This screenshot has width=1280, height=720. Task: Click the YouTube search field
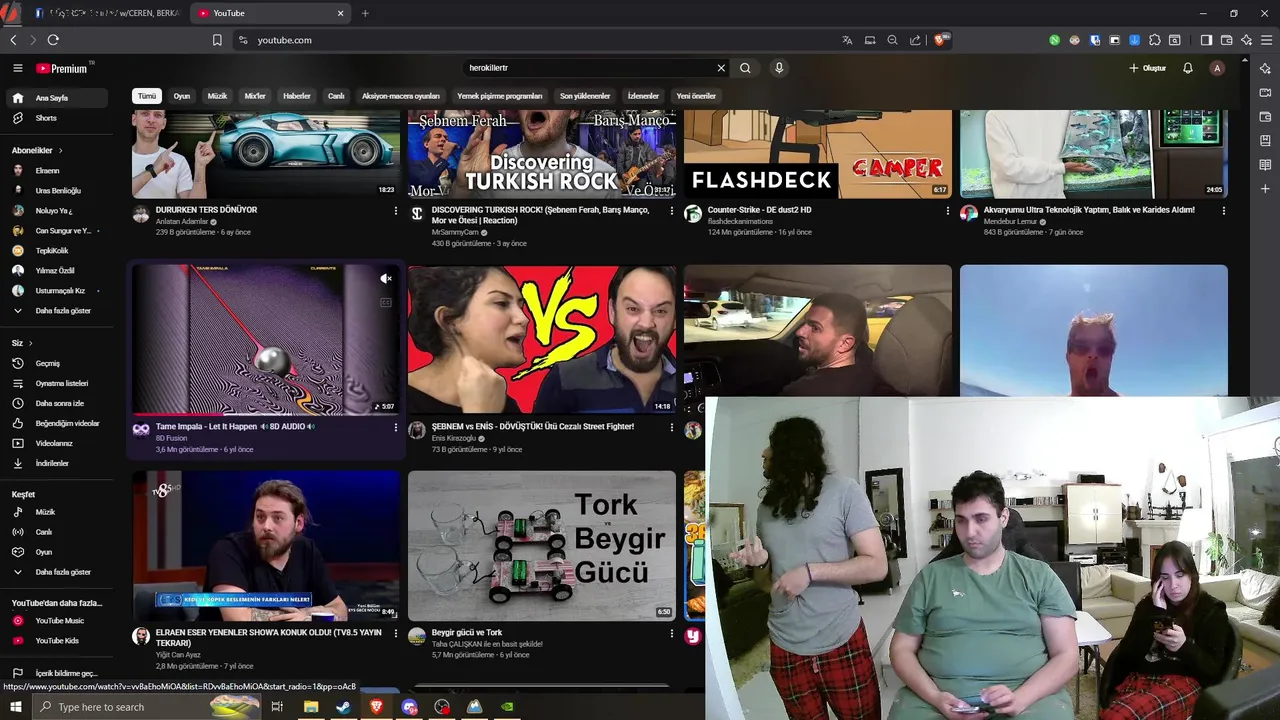(x=590, y=68)
